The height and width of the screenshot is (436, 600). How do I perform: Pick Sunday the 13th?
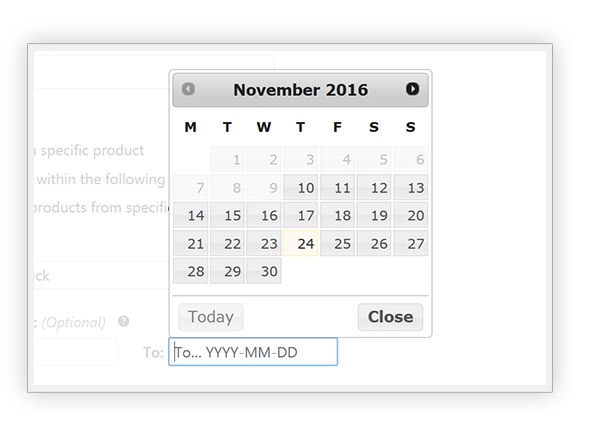pos(411,188)
